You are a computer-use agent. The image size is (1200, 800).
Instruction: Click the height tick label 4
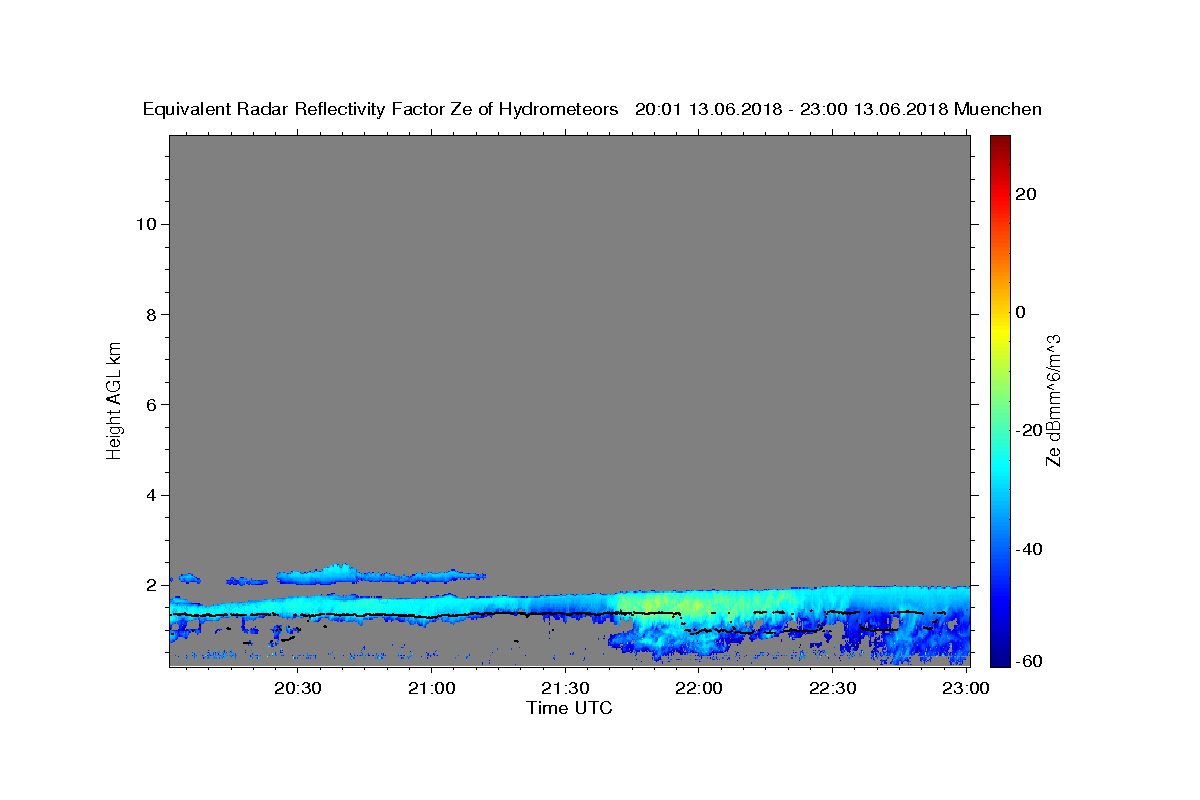149,495
